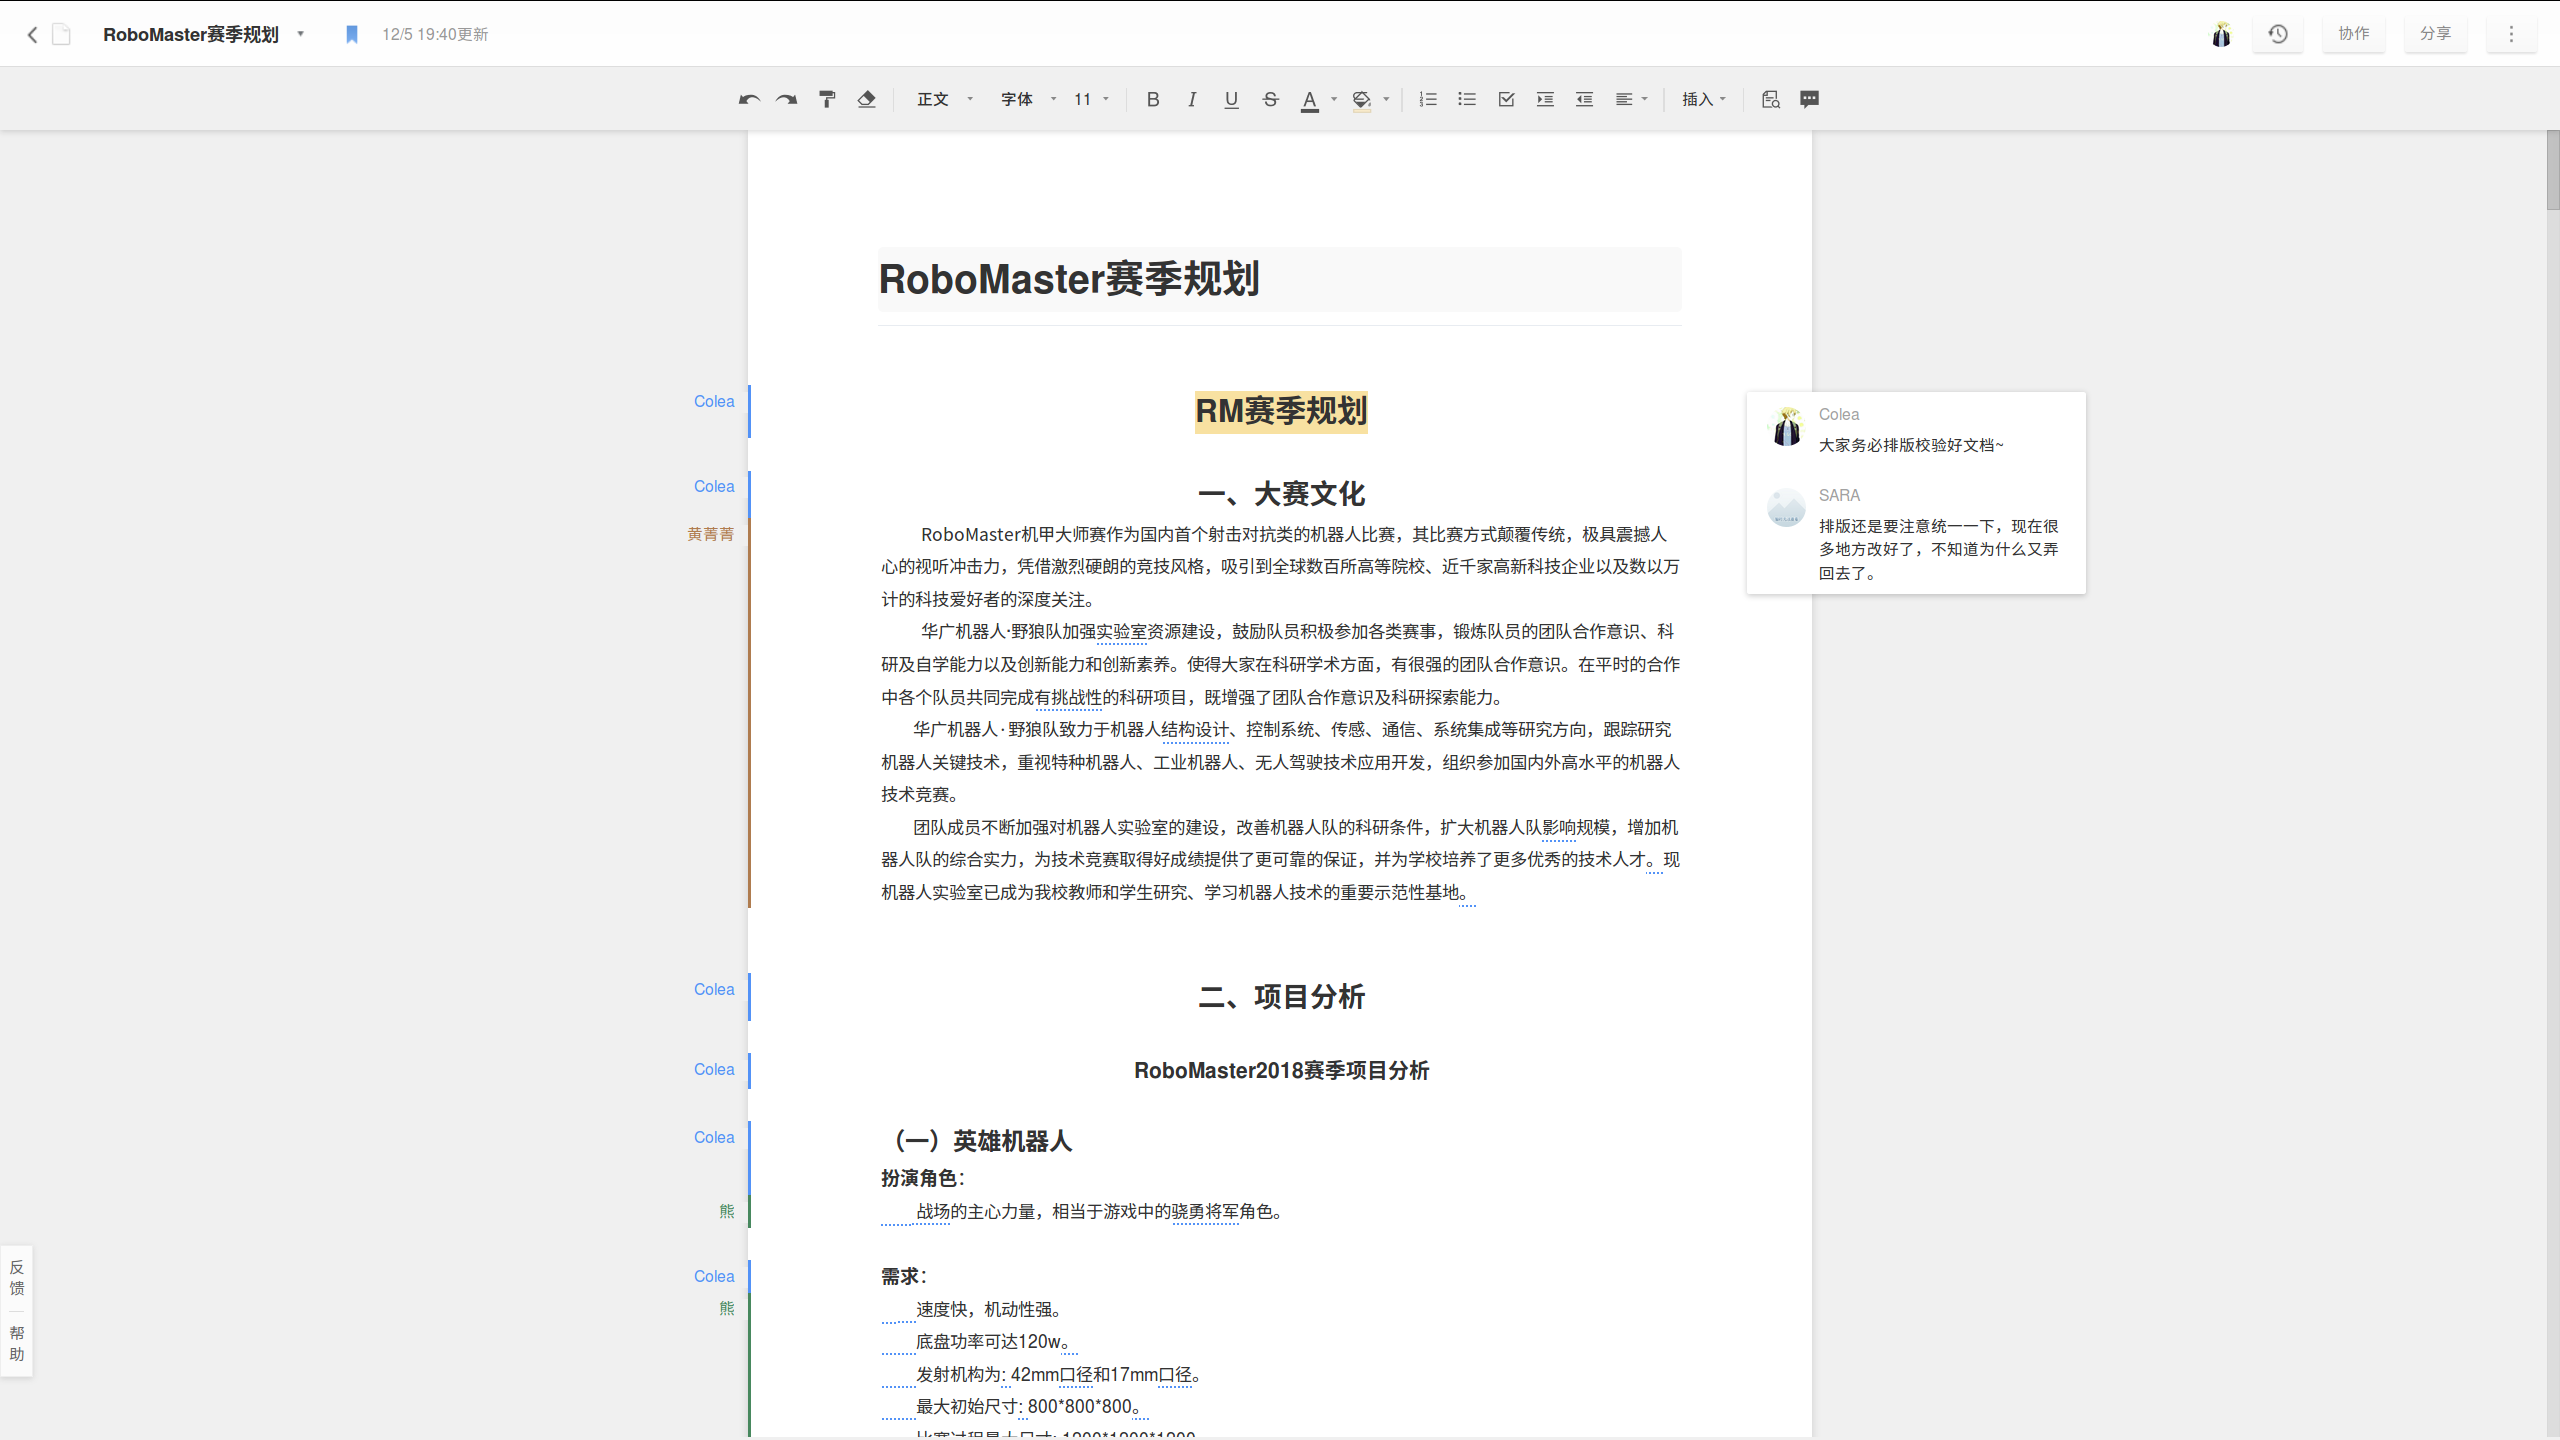Open the highlight color dropdown arrow
The image size is (2560, 1440).
pyautogui.click(x=1386, y=99)
